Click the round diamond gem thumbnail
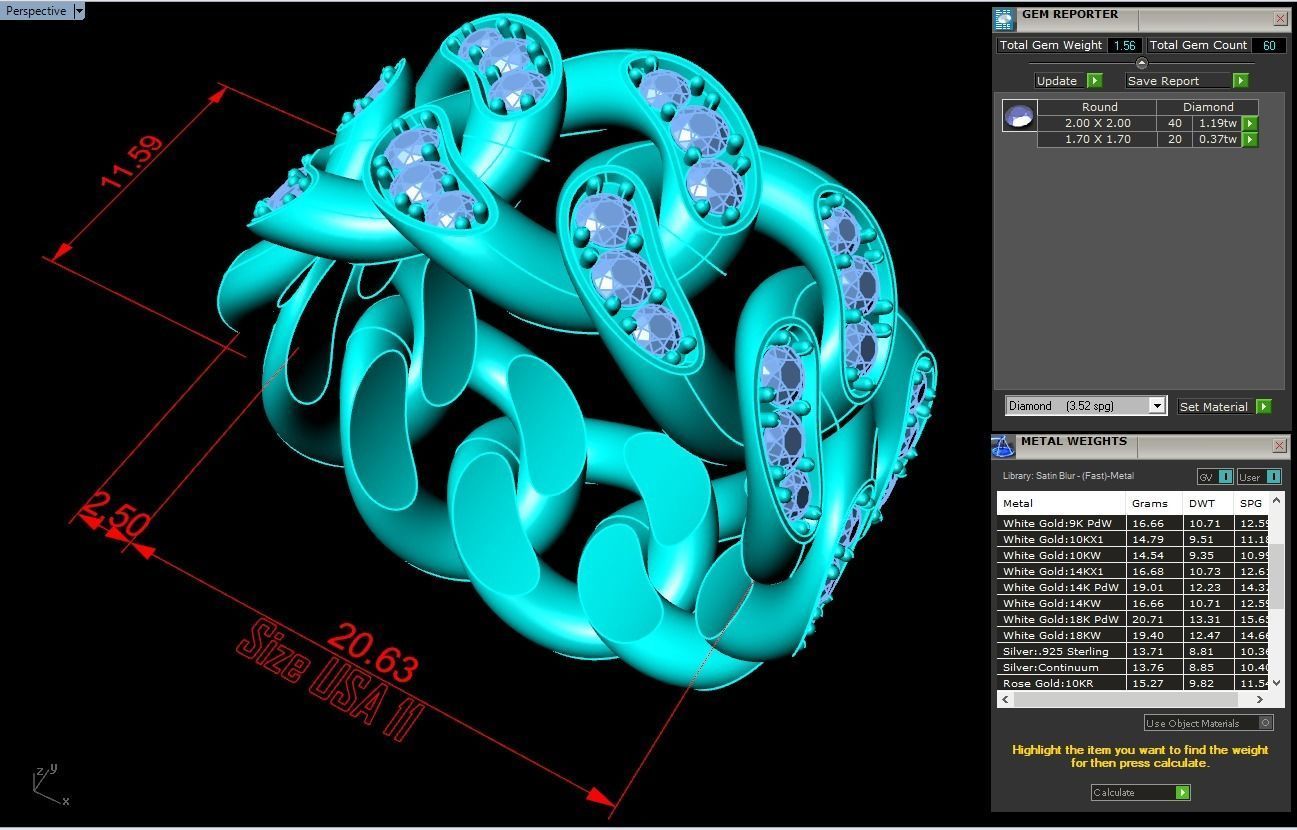The width and height of the screenshot is (1297, 830). point(1019,116)
